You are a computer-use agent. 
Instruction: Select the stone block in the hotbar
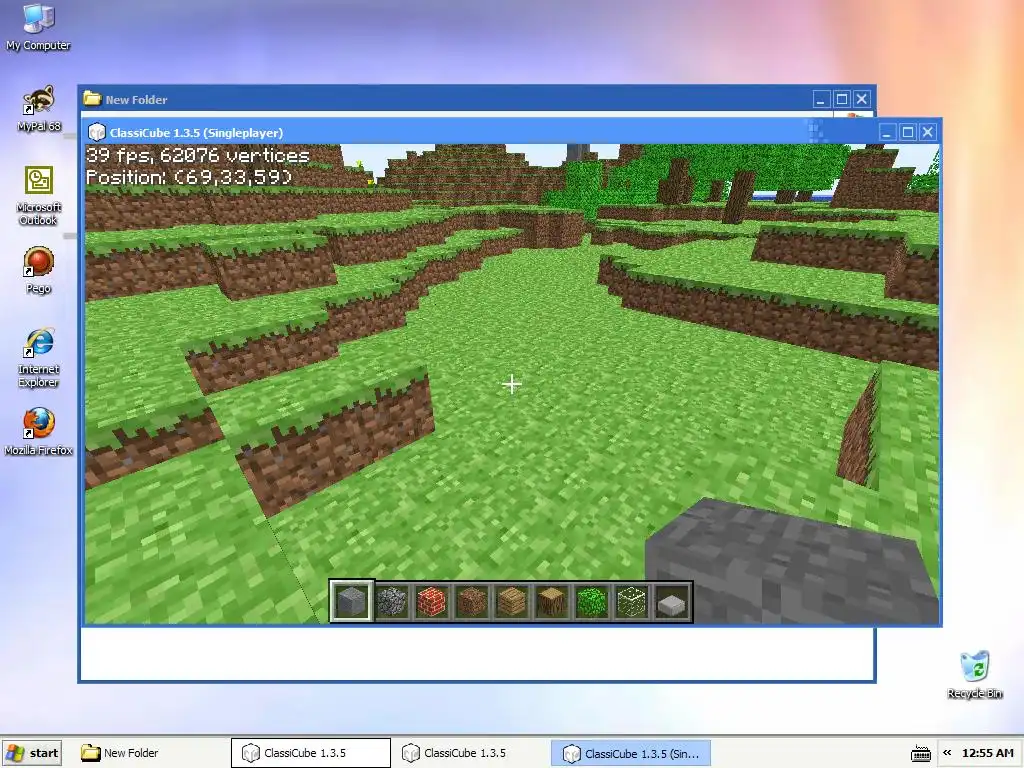point(351,601)
